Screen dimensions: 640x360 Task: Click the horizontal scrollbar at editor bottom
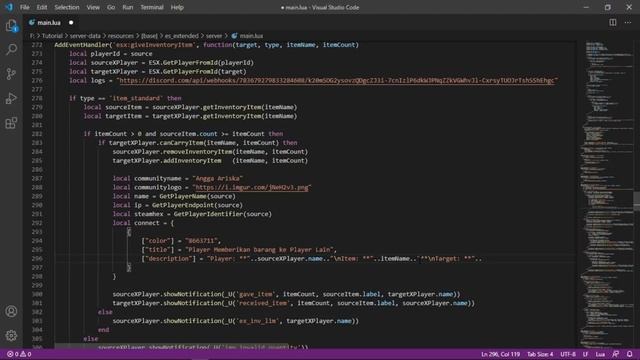pos(171,346)
